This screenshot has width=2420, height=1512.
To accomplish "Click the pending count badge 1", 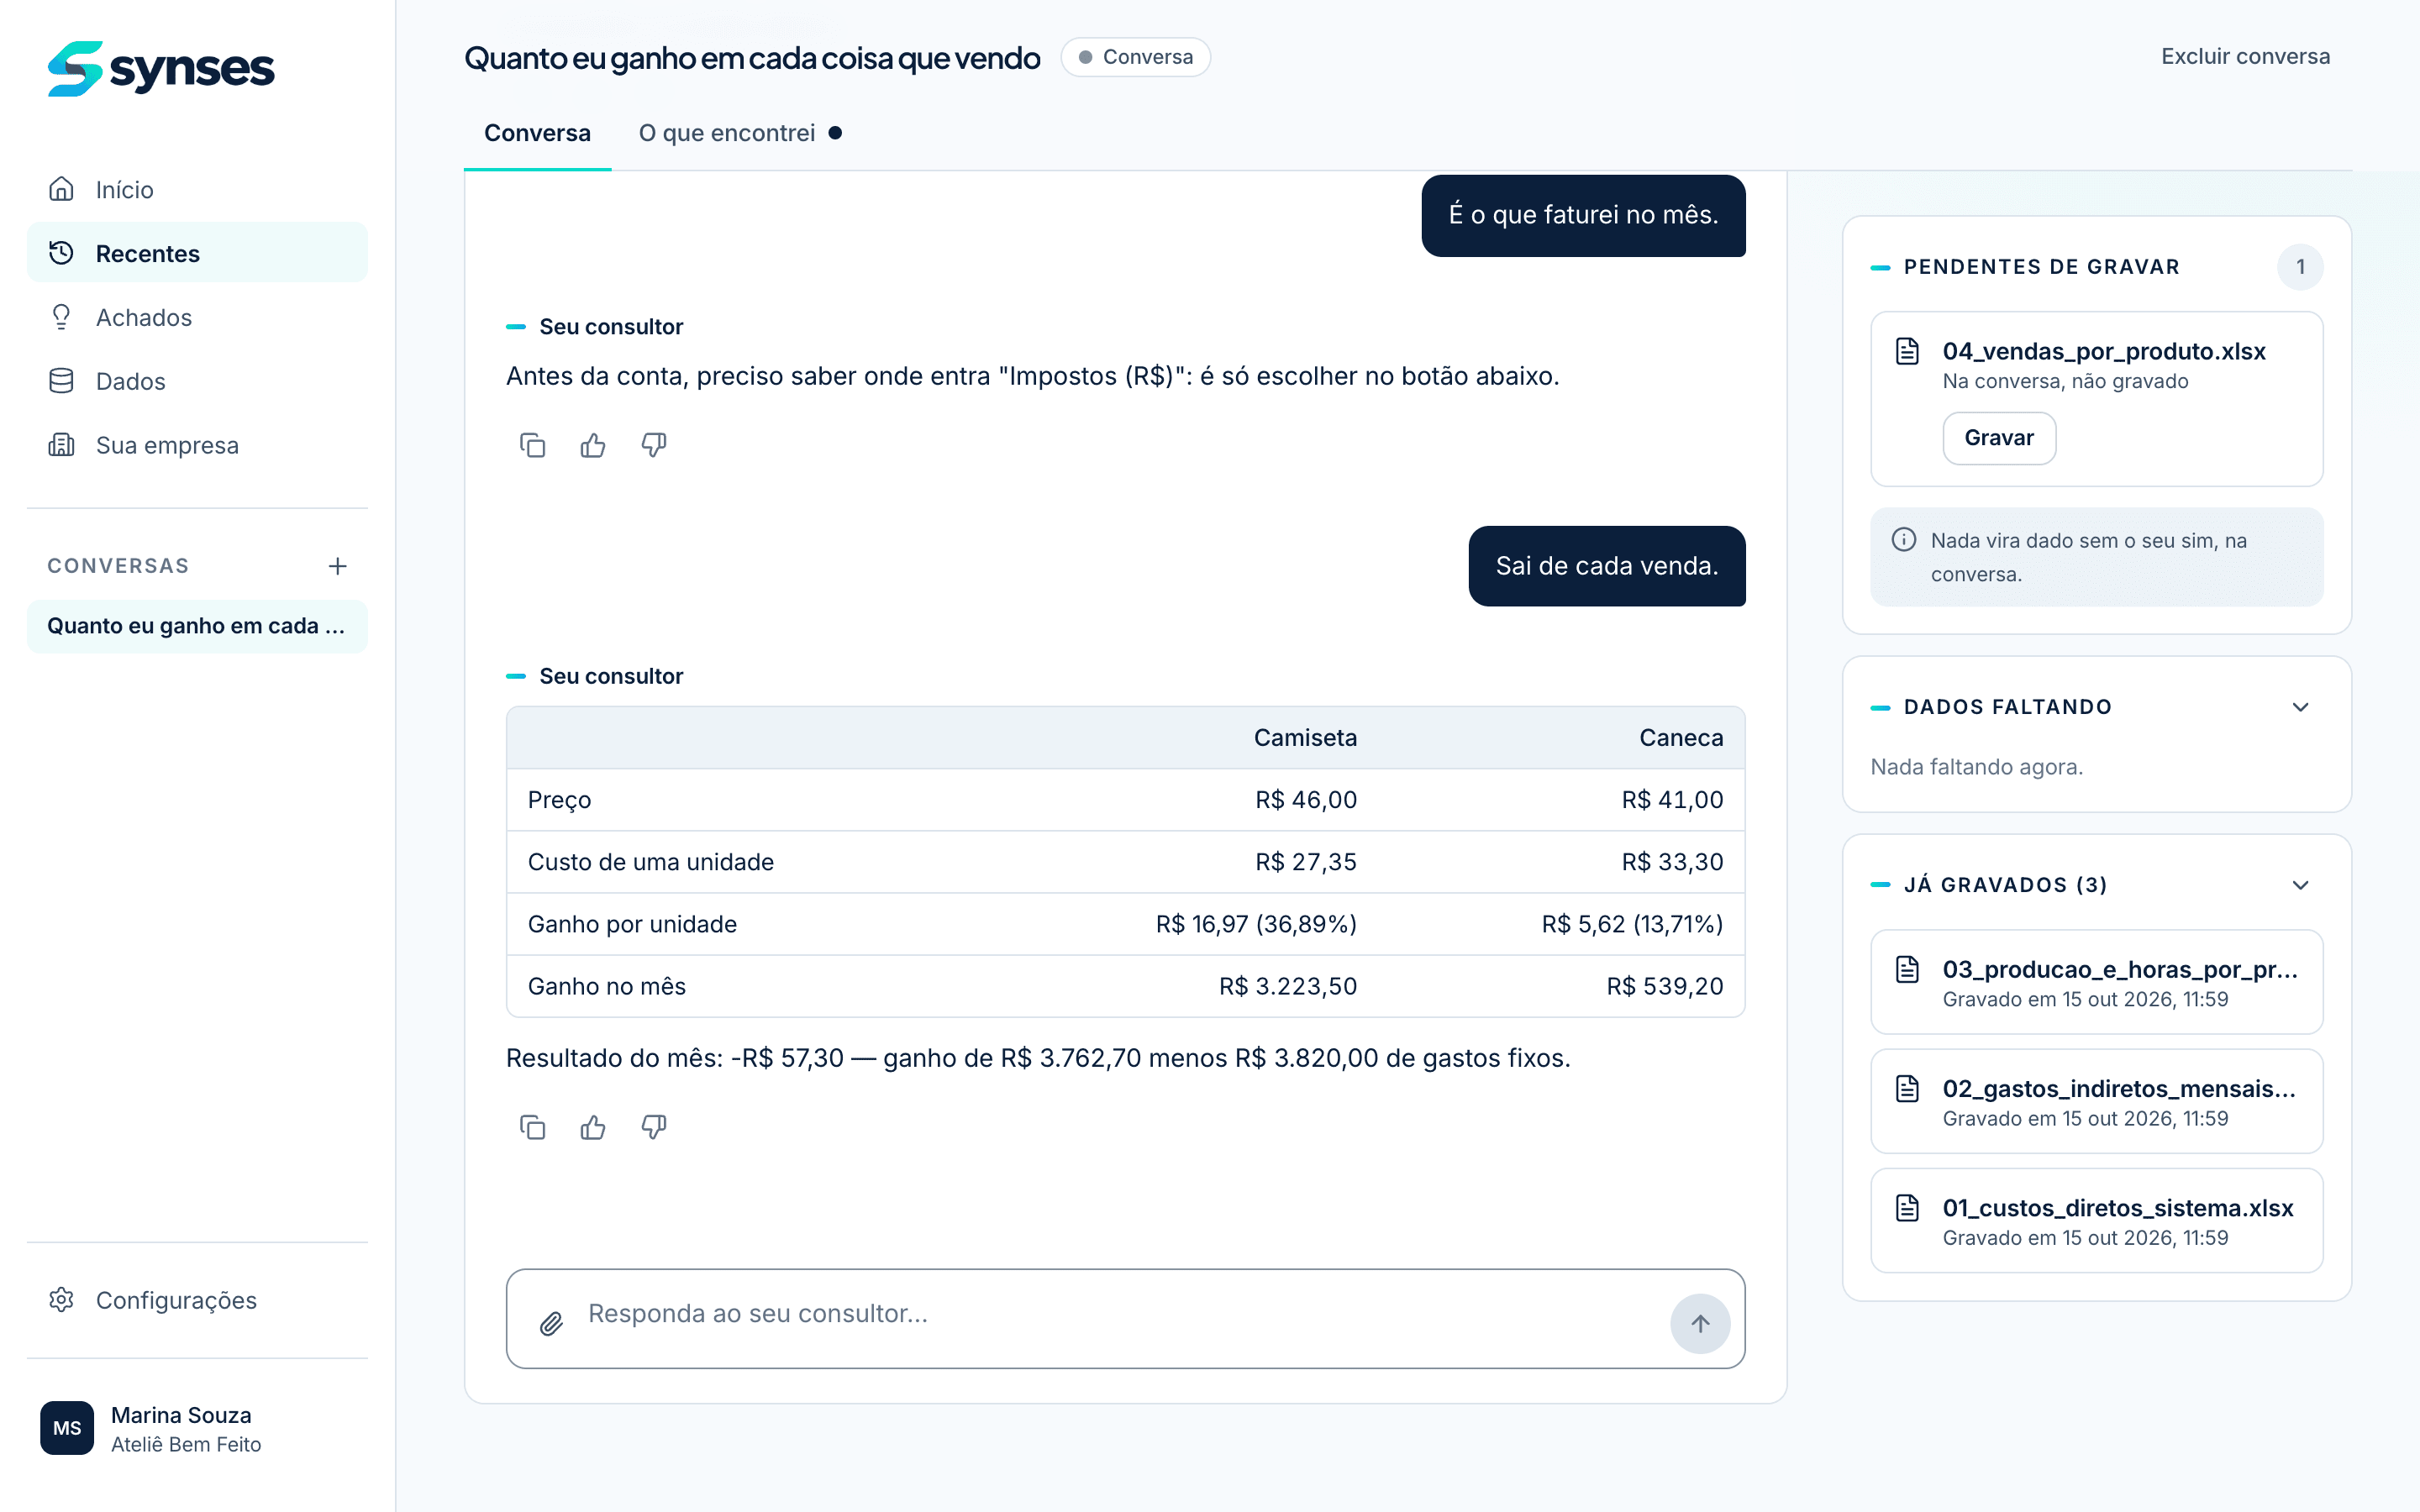I will 2300,267.
